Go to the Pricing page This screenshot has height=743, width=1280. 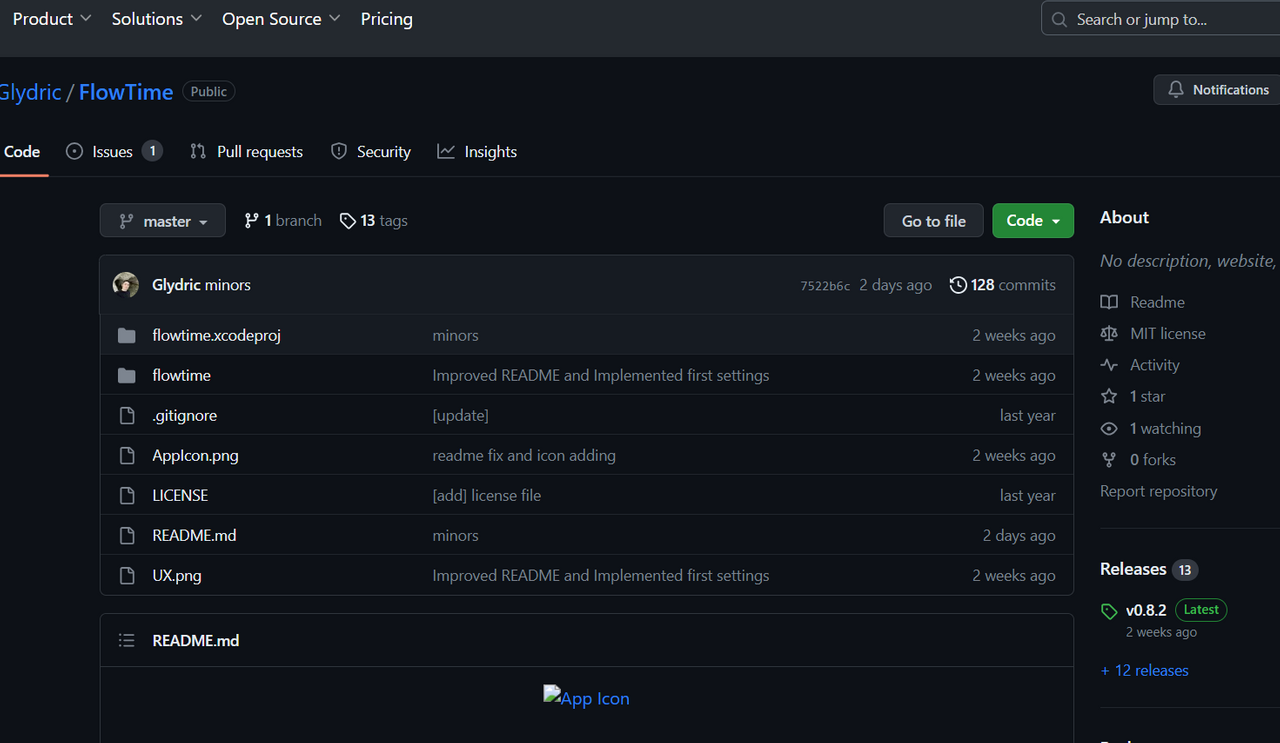(x=386, y=19)
